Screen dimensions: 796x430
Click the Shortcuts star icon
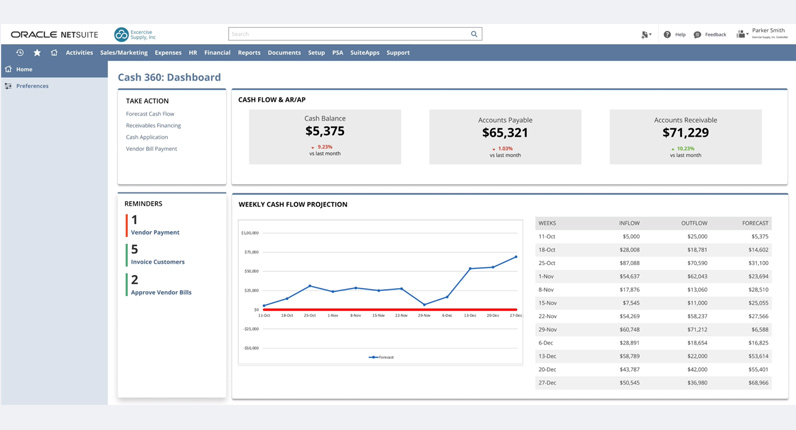point(37,53)
